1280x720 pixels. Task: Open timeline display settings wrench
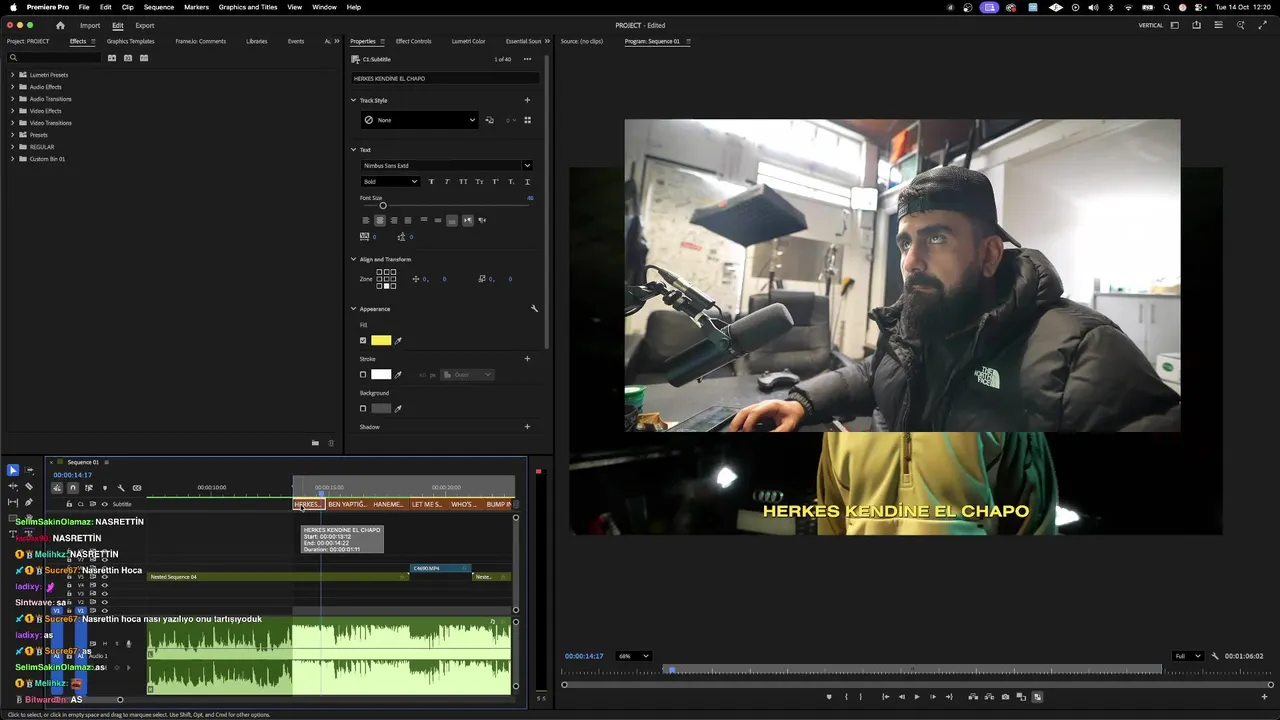tap(121, 488)
